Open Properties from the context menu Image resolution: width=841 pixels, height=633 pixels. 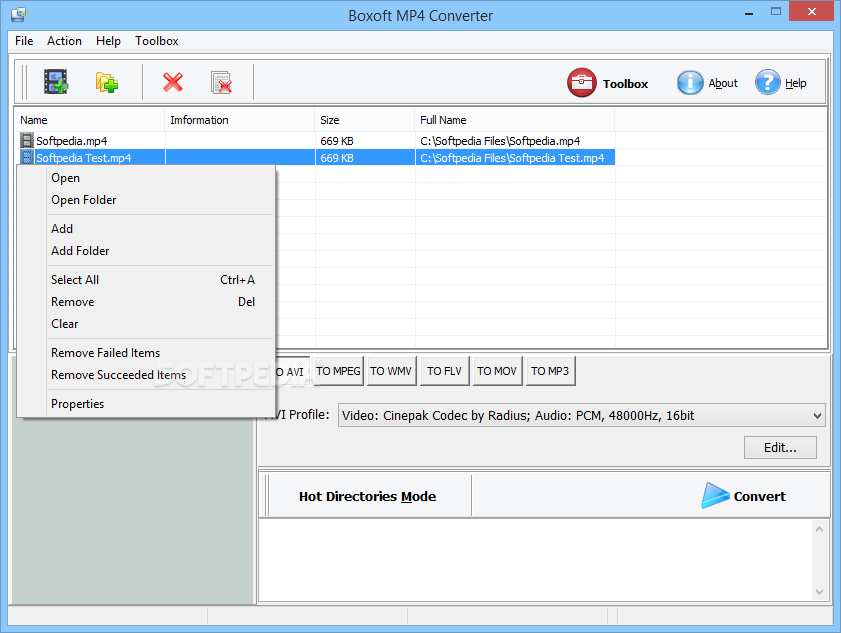tap(146, 404)
